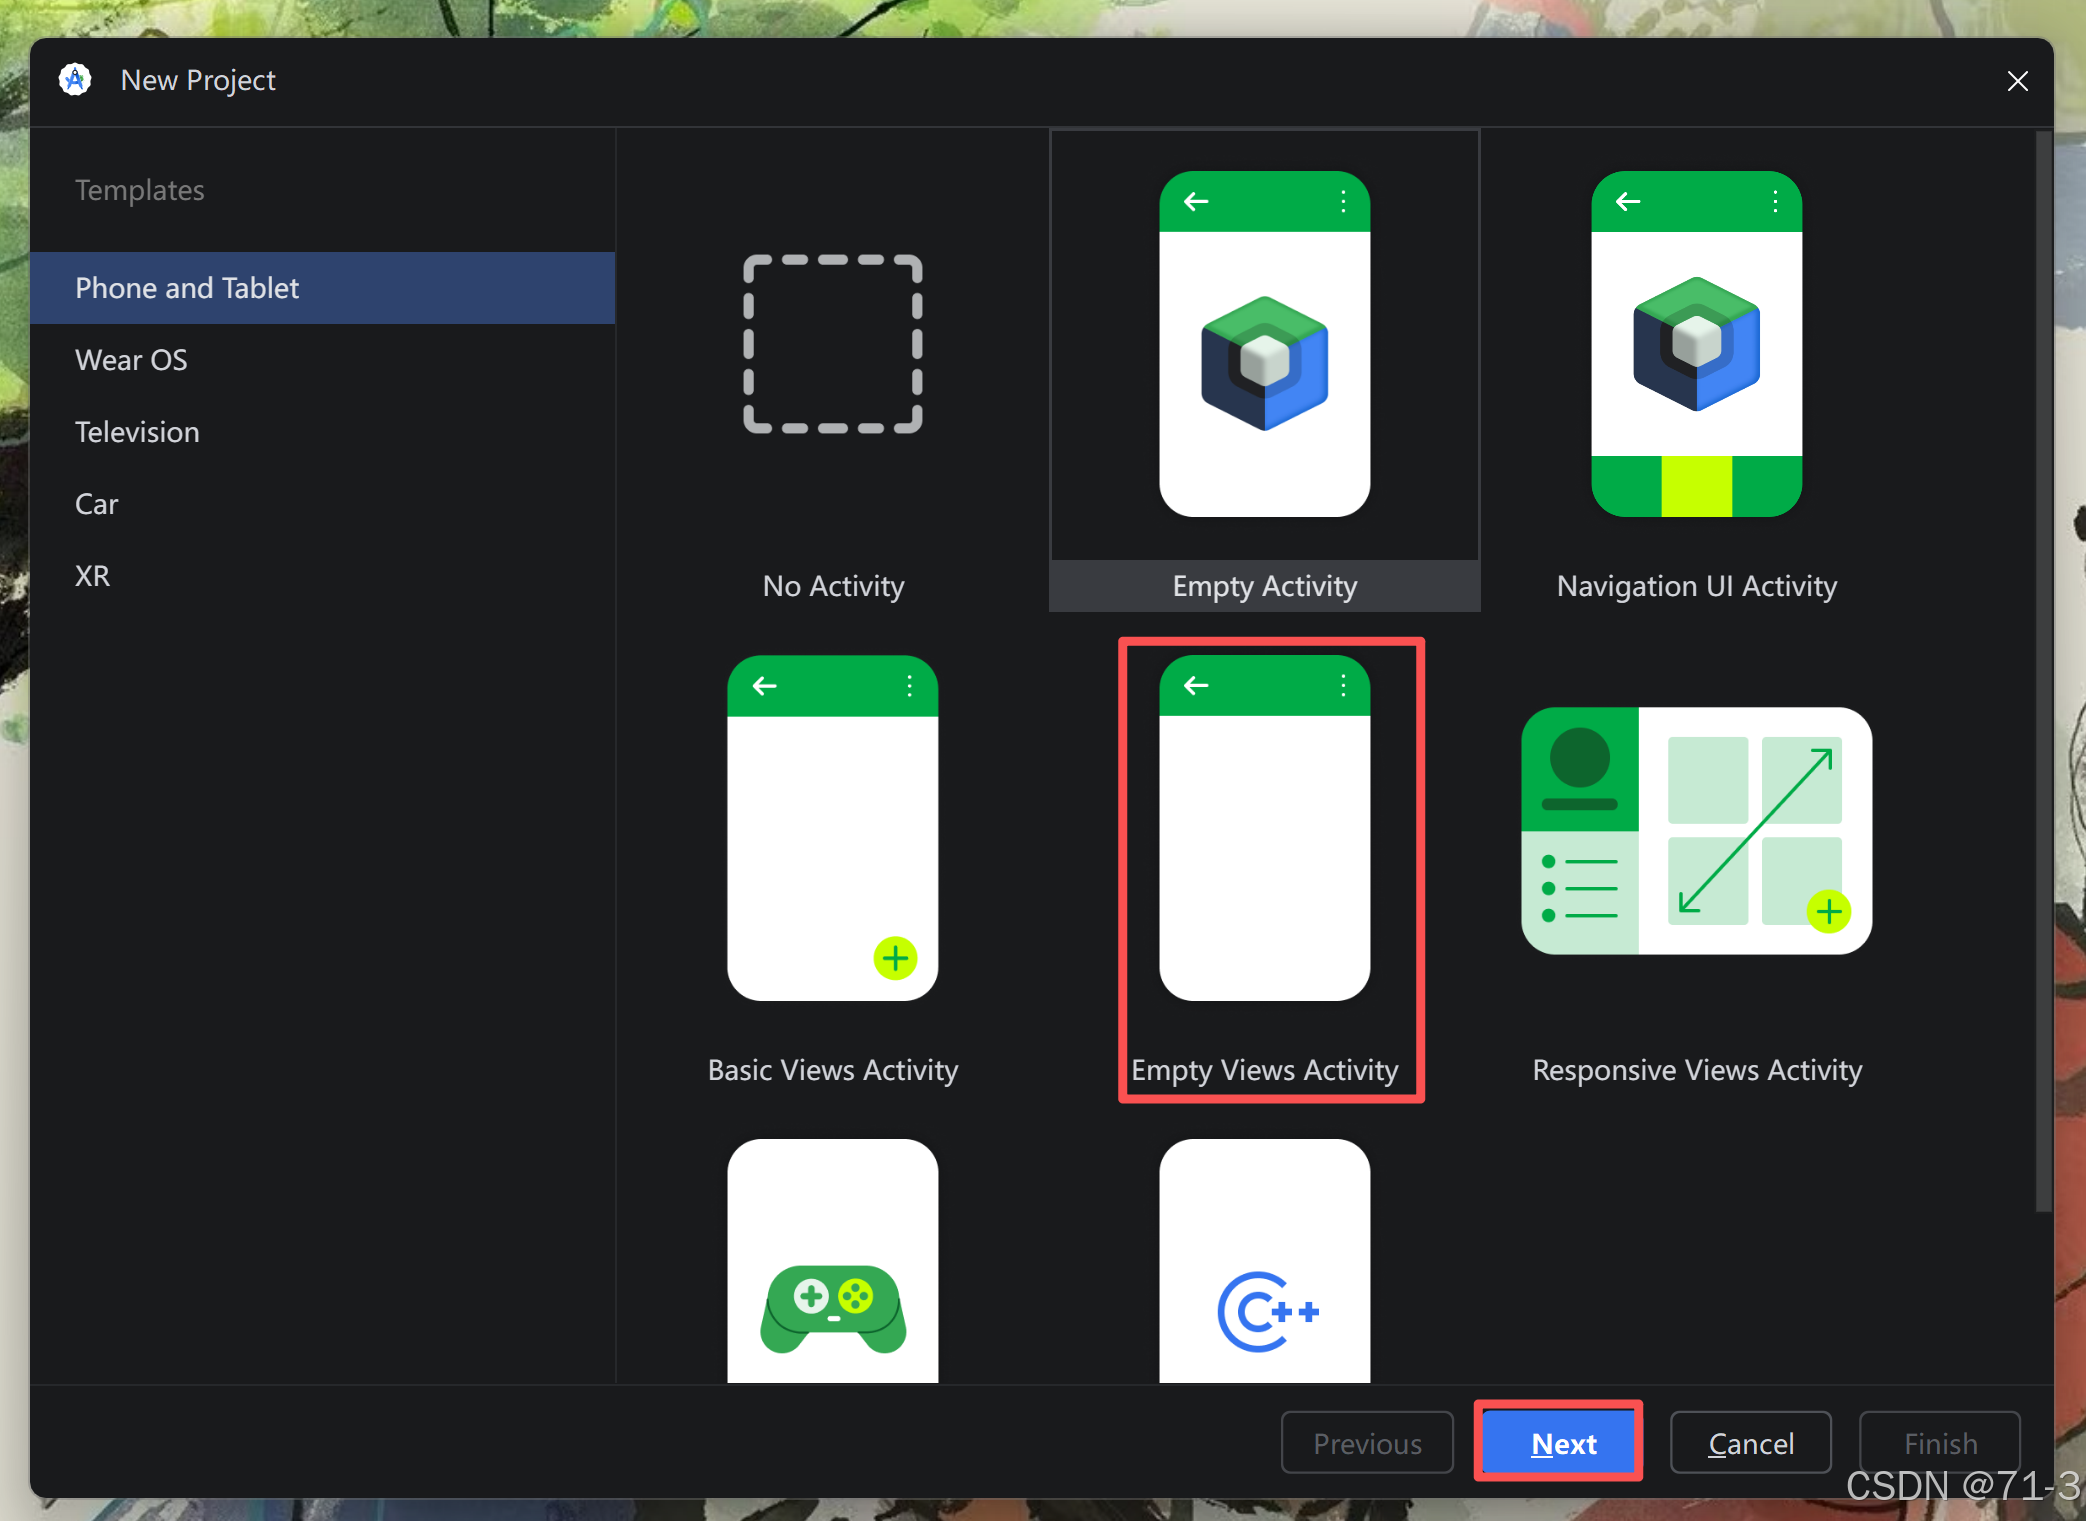
Task: Click the Next button
Action: 1562,1443
